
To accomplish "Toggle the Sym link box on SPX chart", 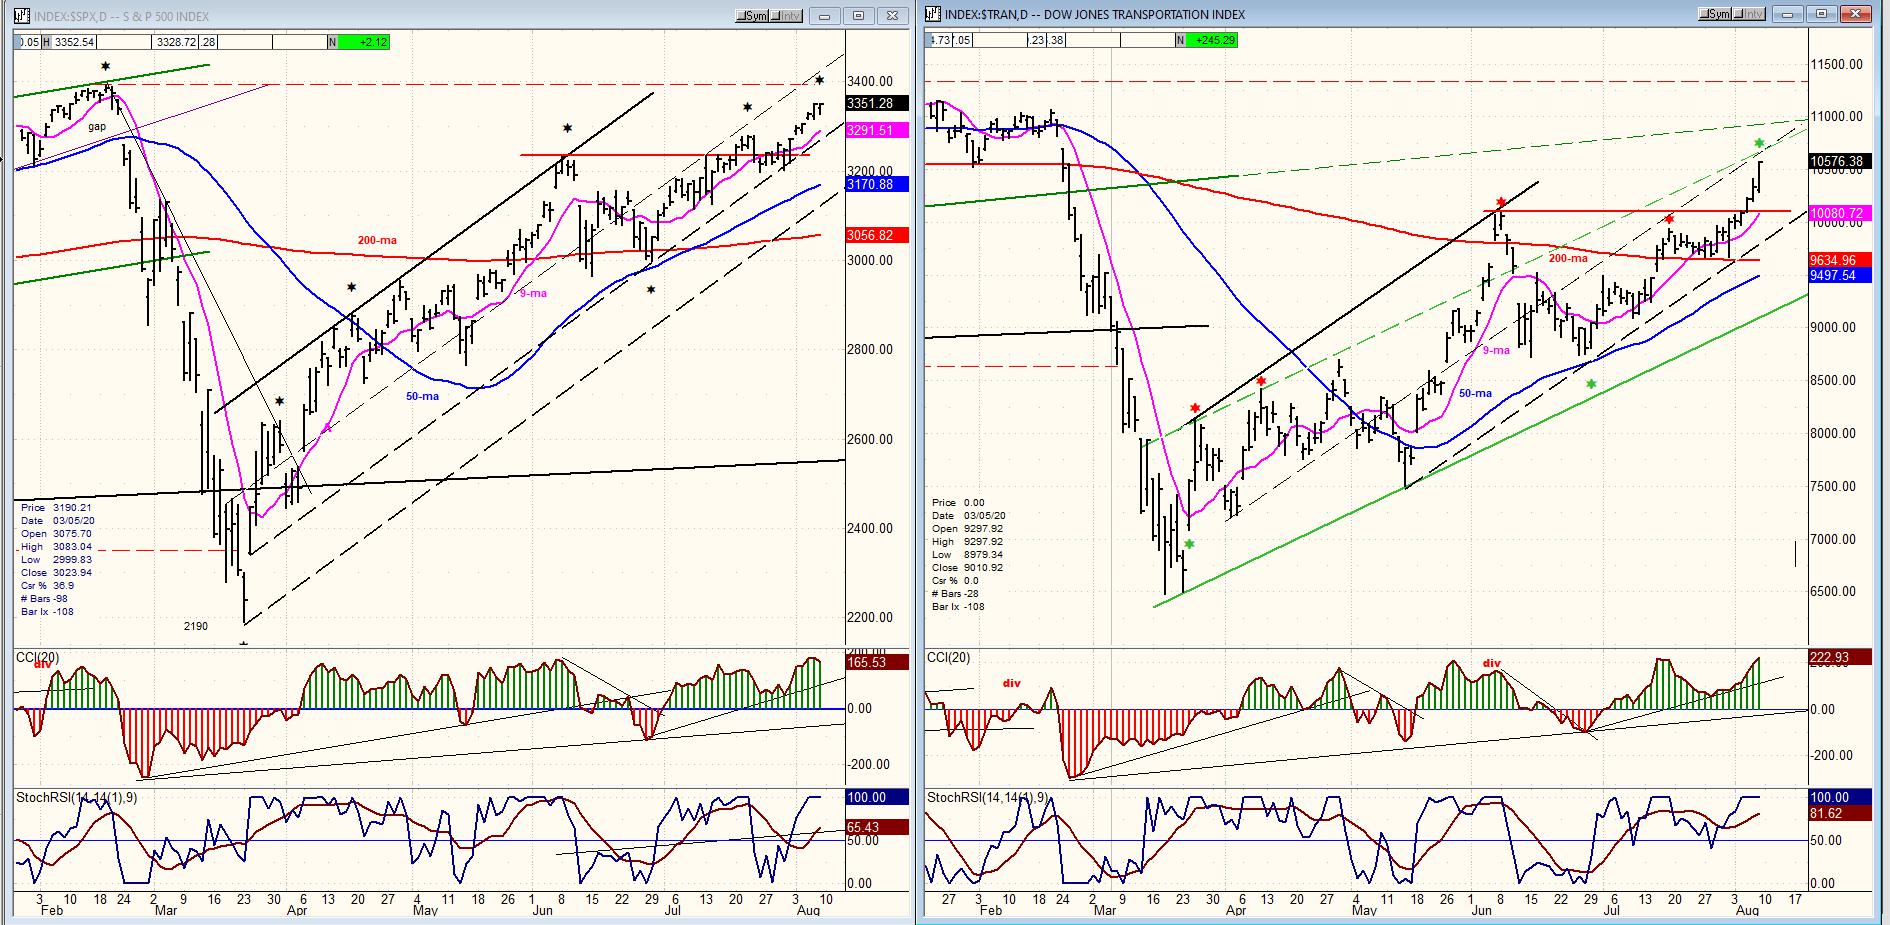I will pos(752,15).
